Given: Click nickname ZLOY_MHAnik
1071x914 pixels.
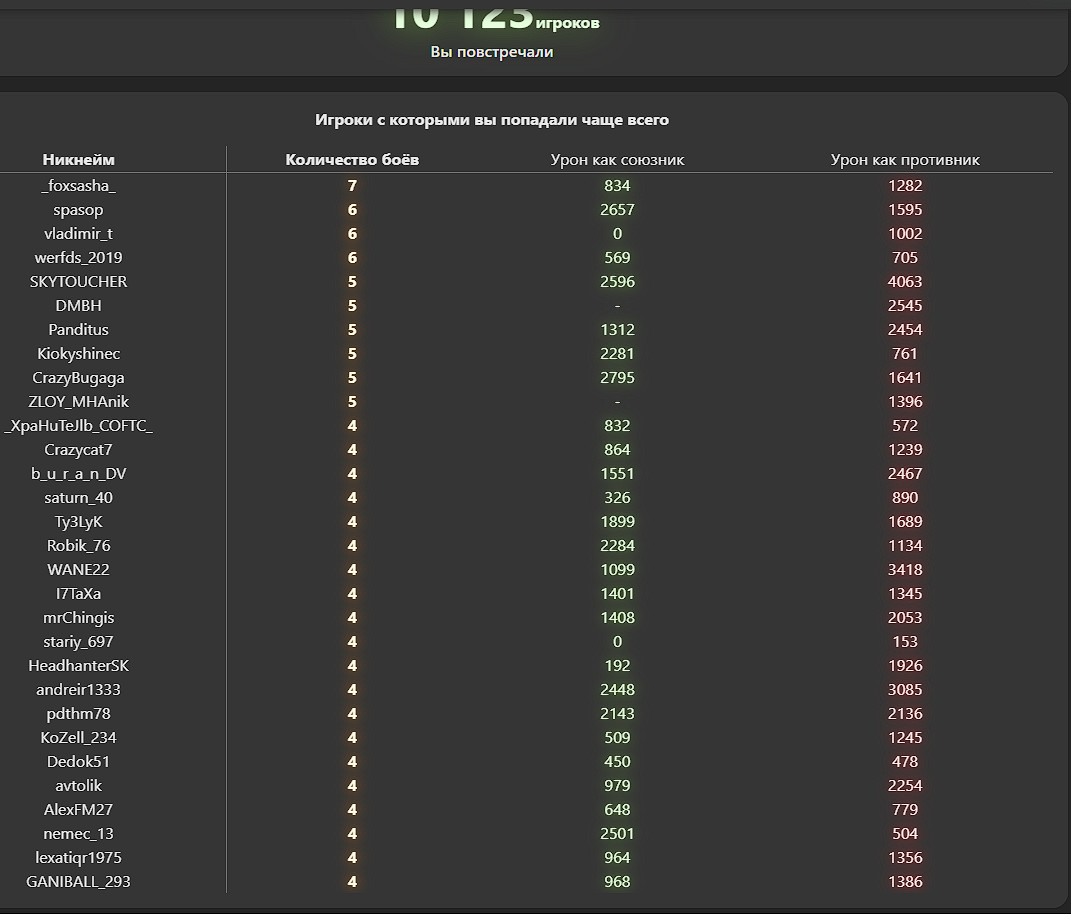Looking at the screenshot, I should 78,402.
